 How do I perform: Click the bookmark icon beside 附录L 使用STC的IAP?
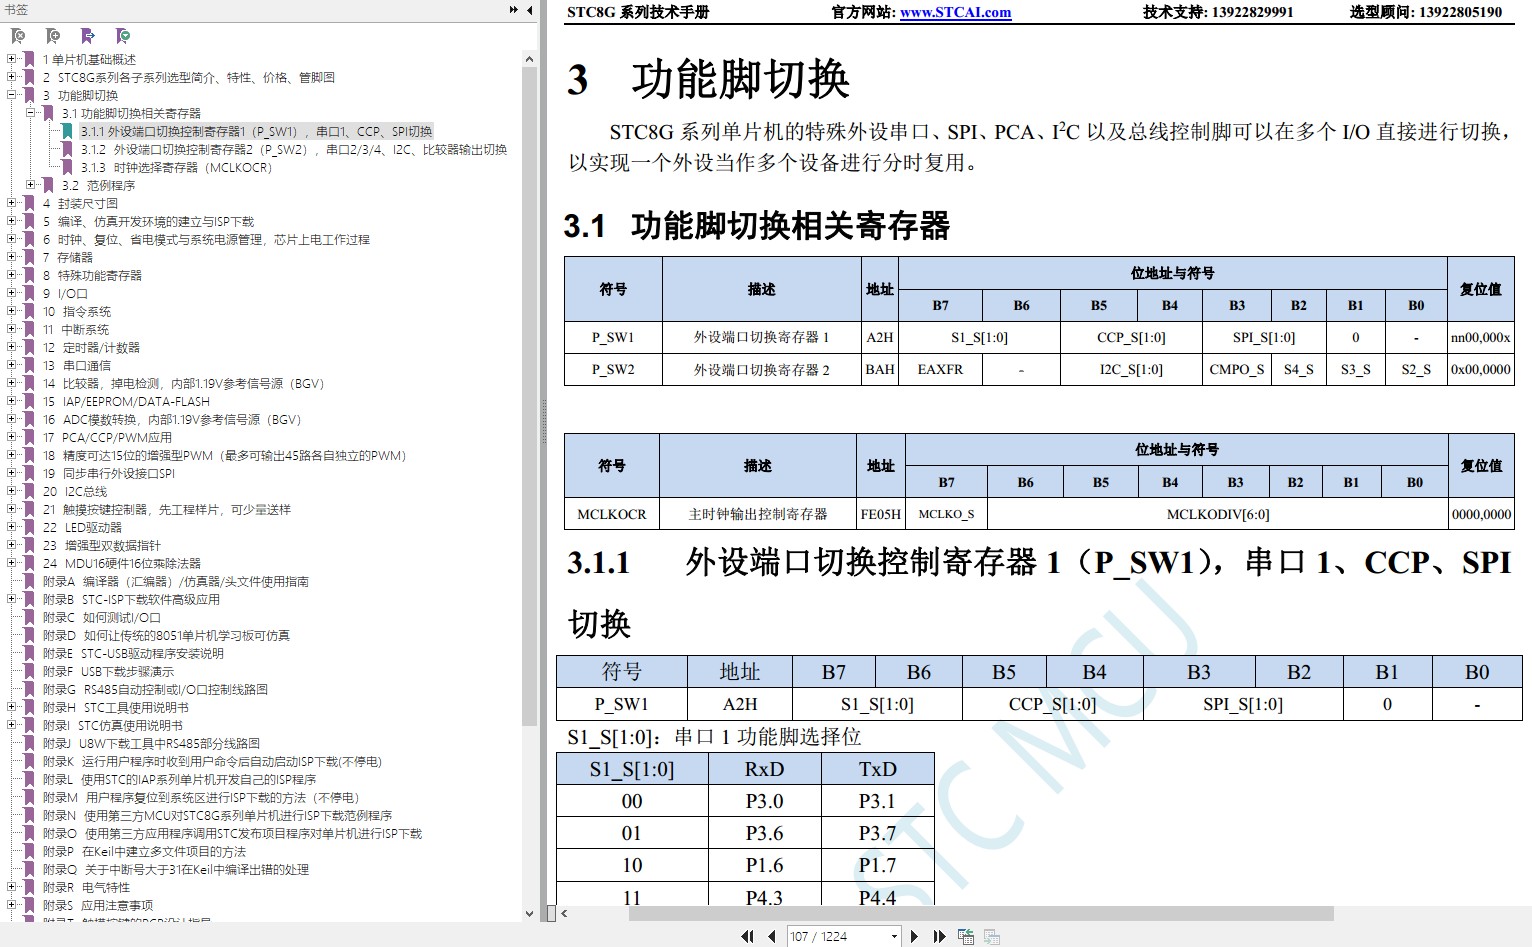click(x=29, y=779)
